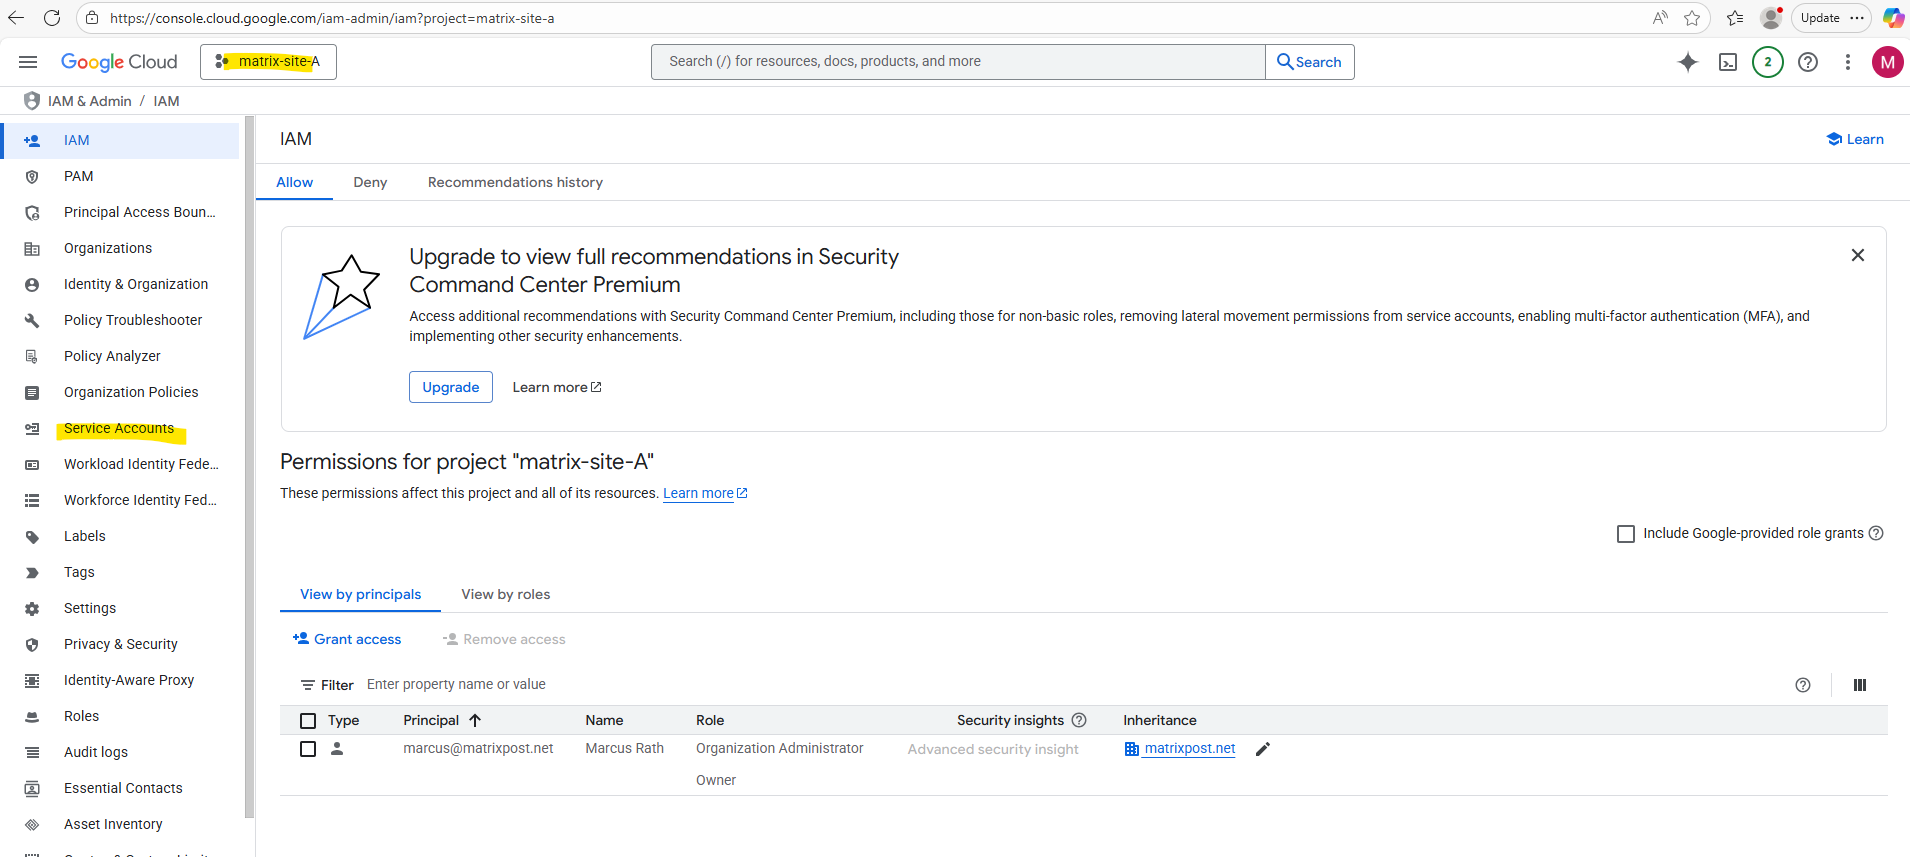Open the main navigation hamburger menu

click(28, 62)
